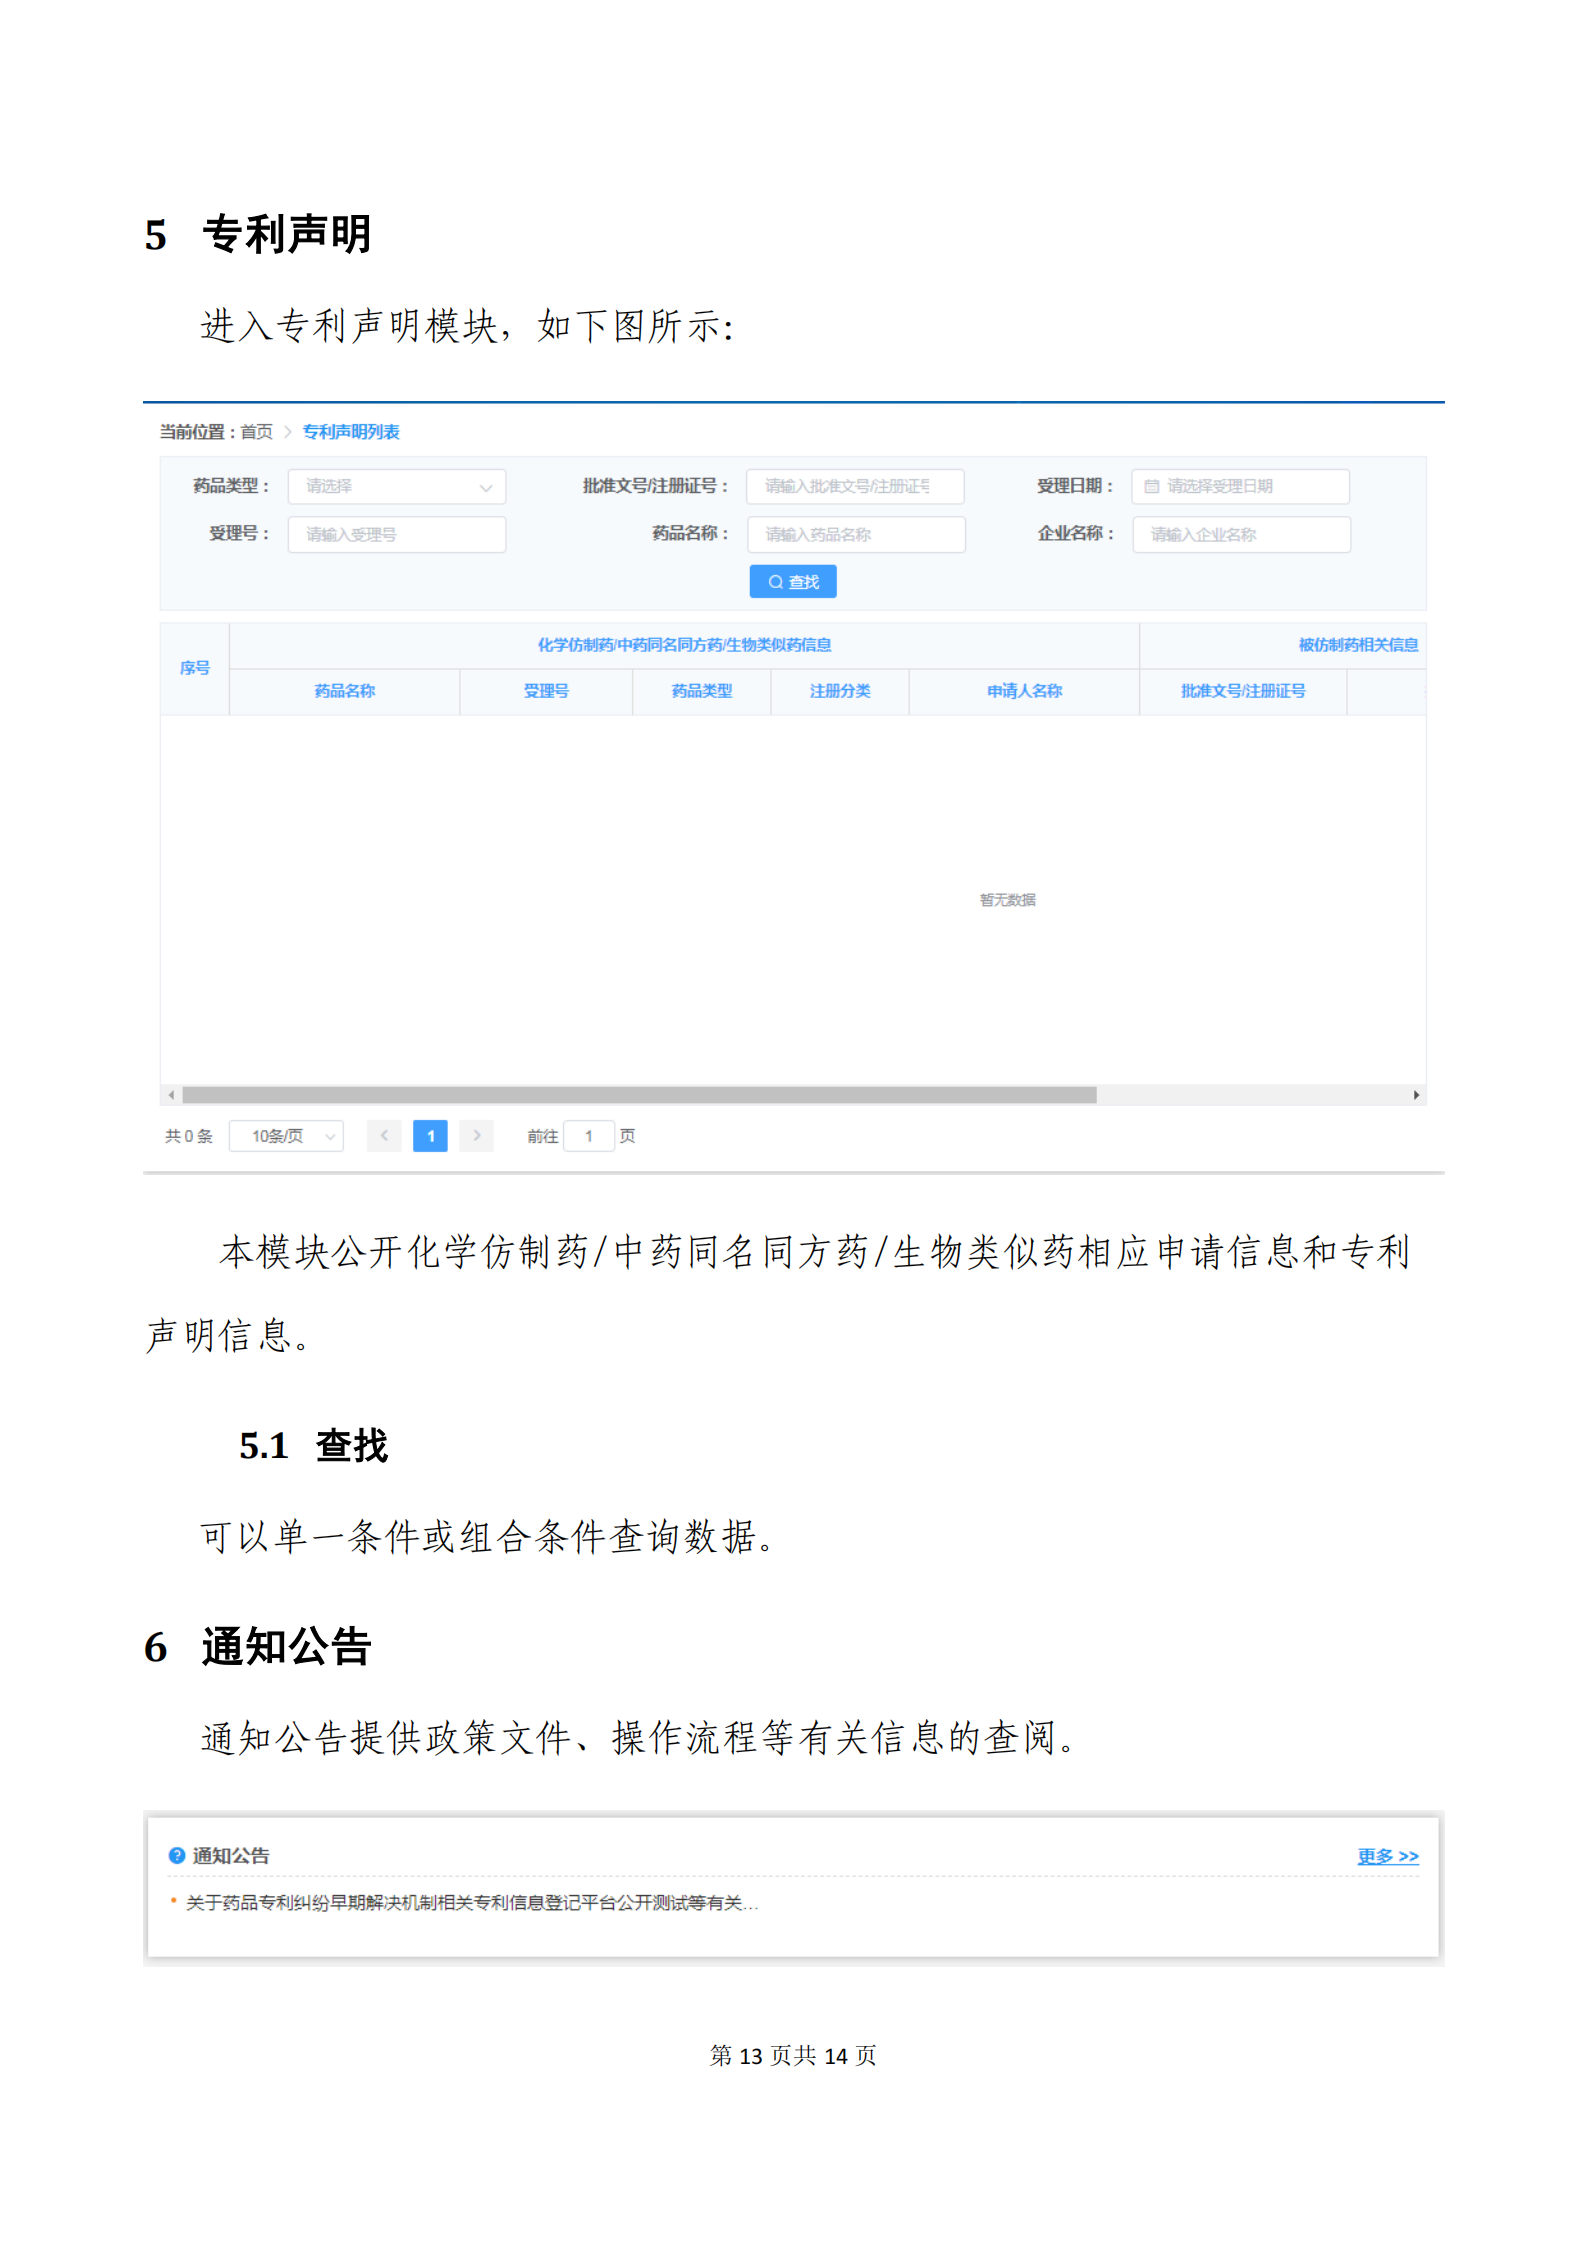Viewport: 1587px width, 2245px height.
Task: Click the 序号 column header
Action: [x=195, y=668]
